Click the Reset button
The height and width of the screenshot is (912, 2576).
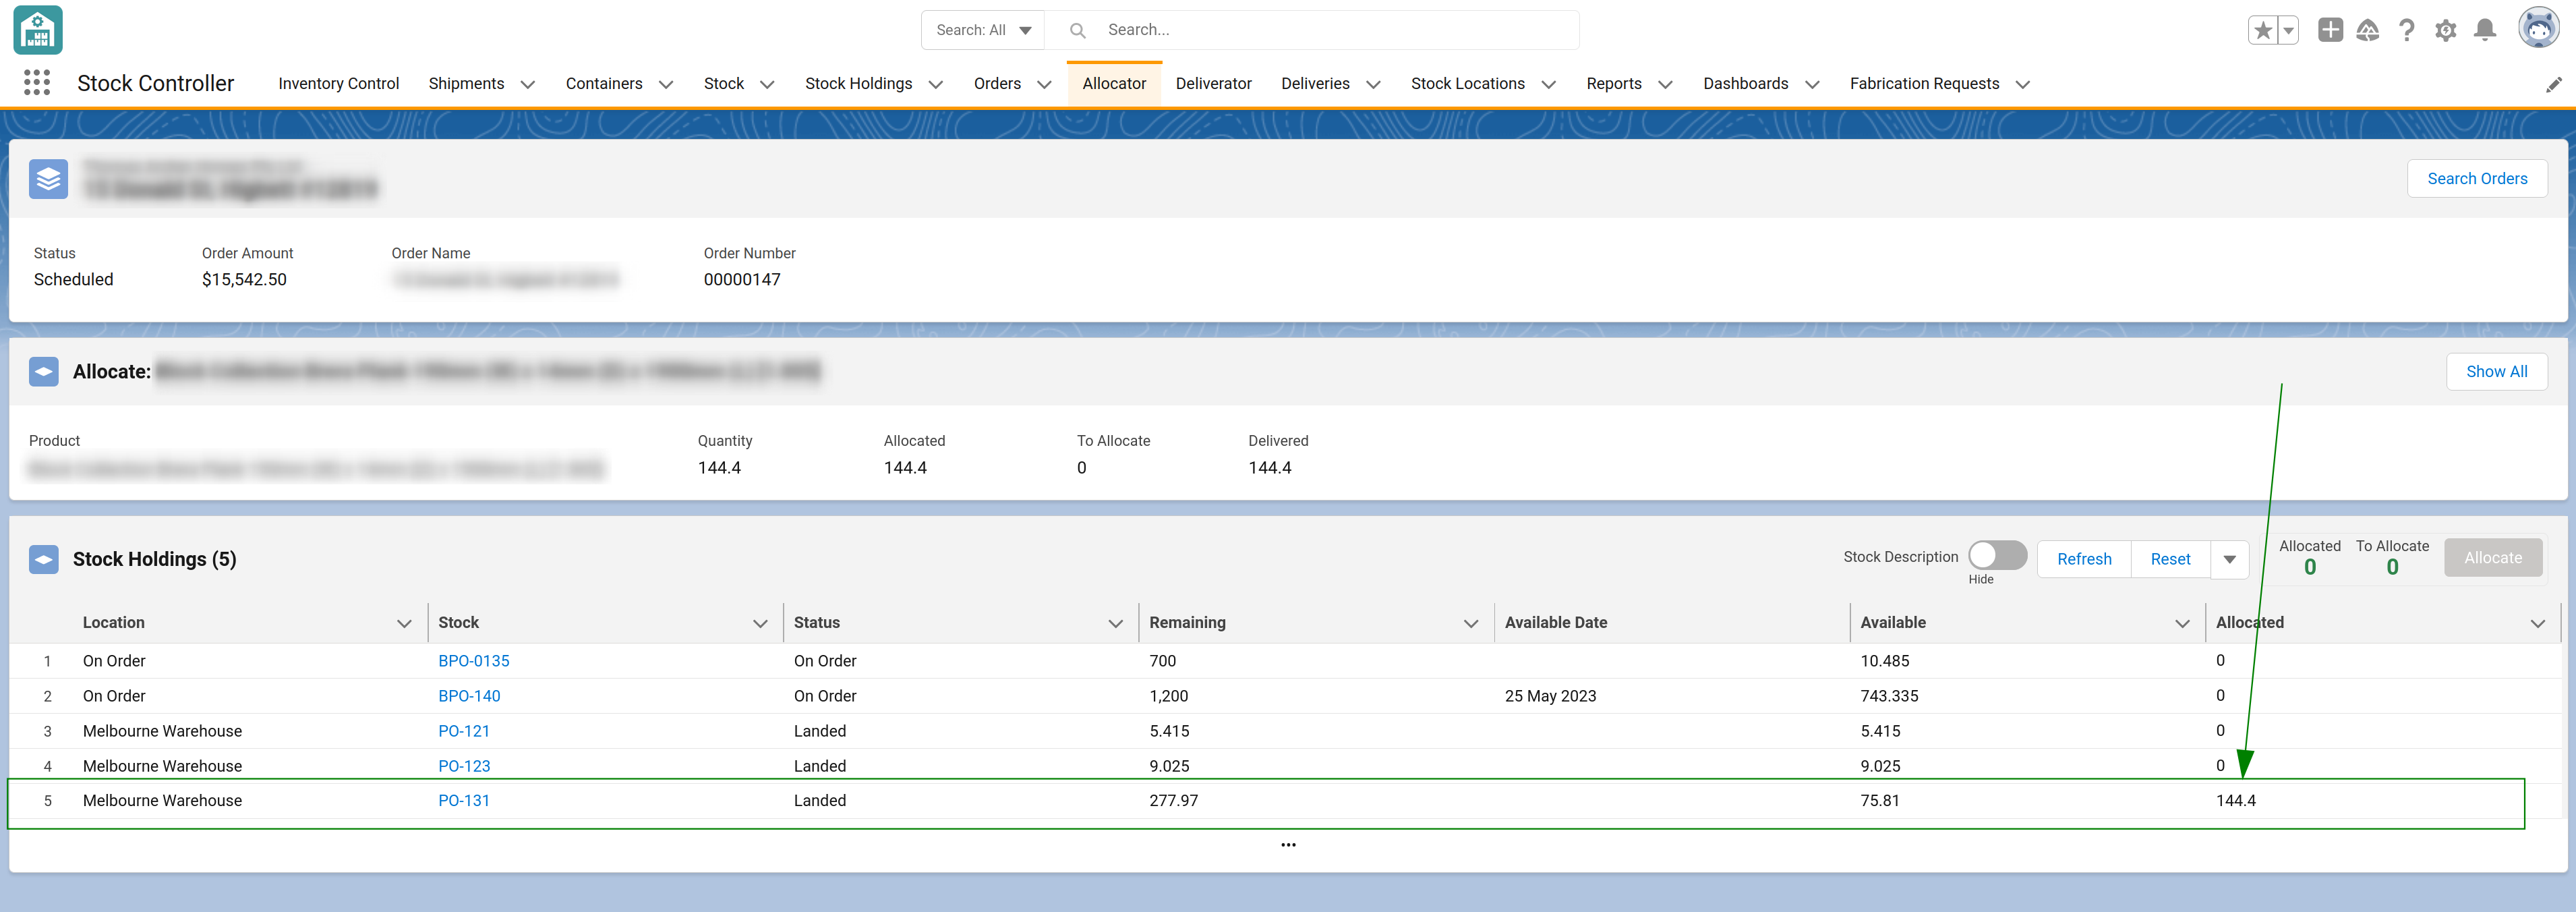coord(2170,559)
